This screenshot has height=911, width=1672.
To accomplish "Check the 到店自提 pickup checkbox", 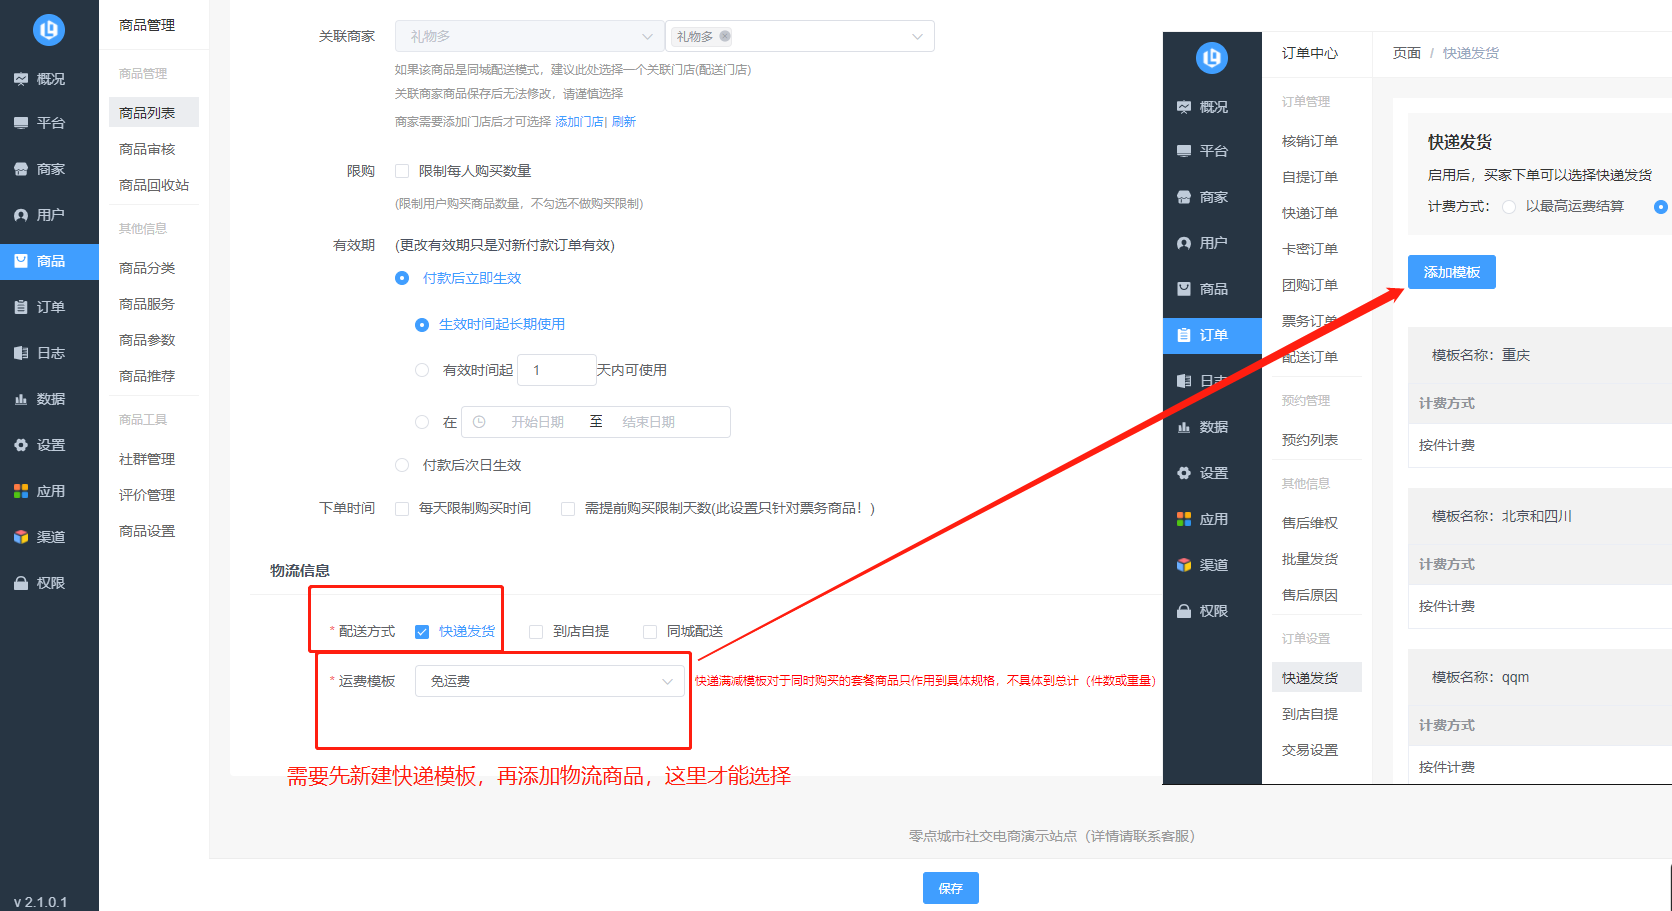I will coord(536,632).
